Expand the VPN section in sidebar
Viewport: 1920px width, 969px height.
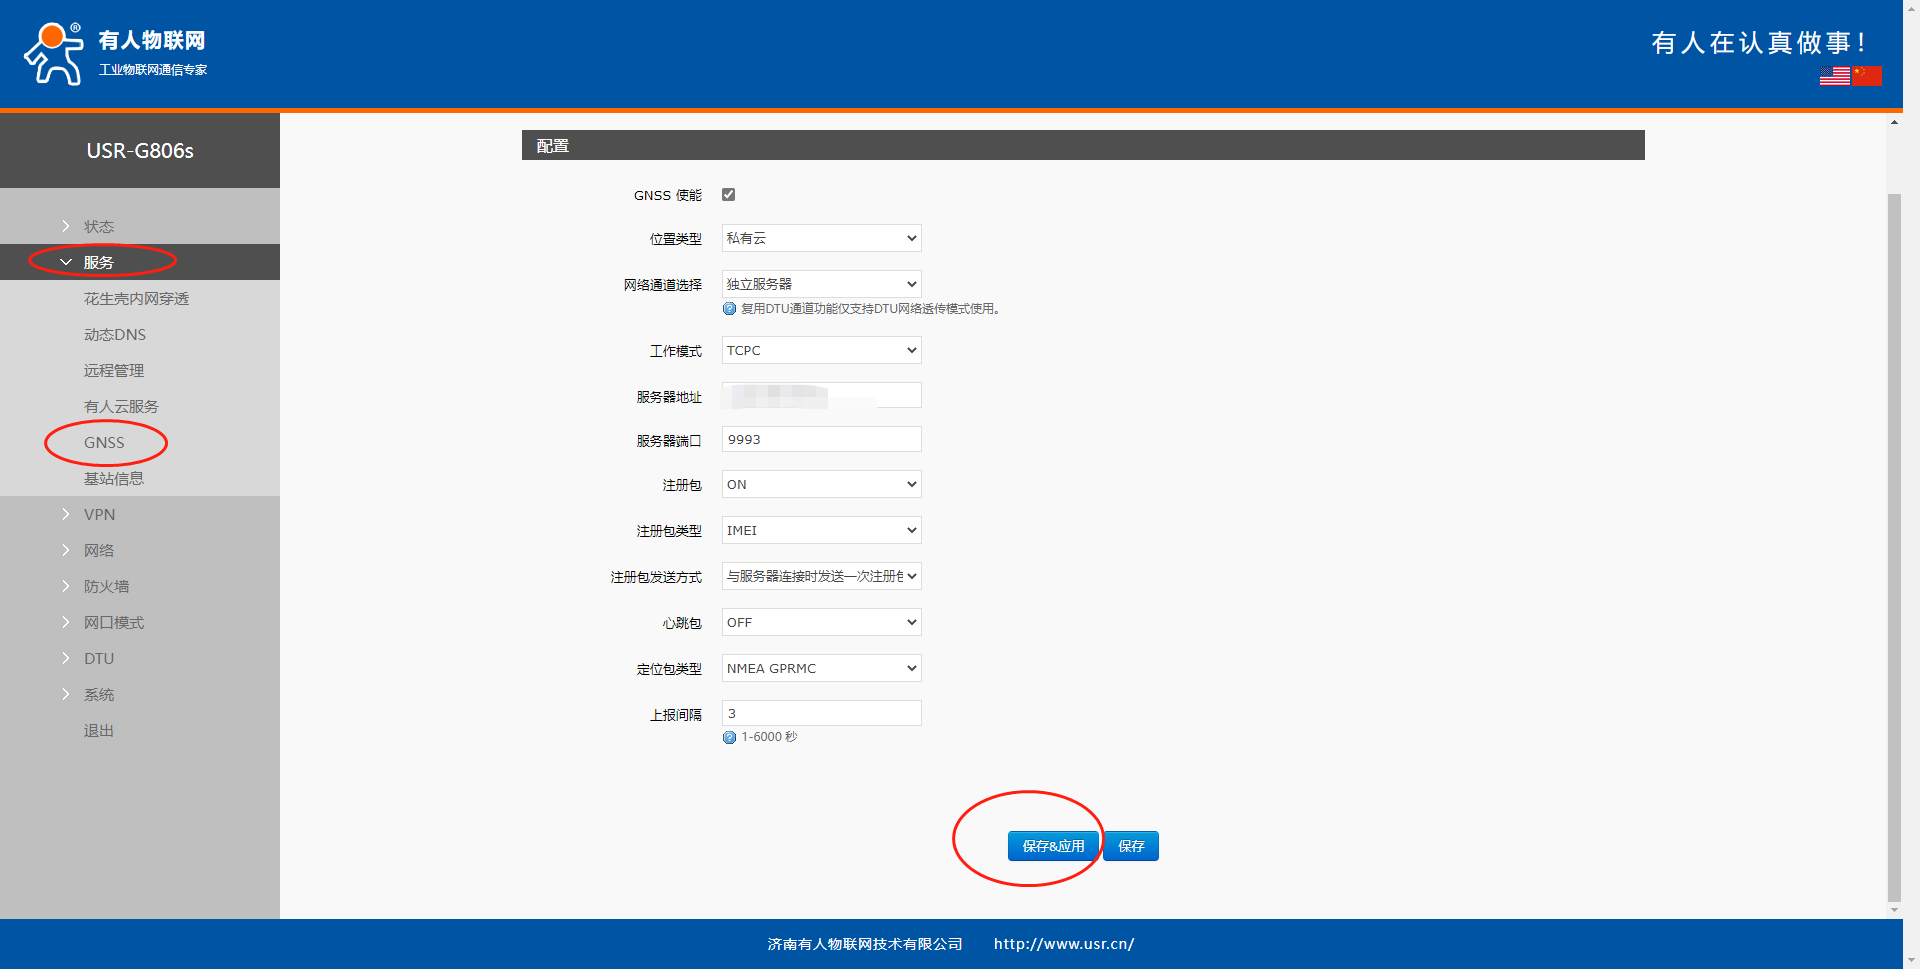click(99, 515)
